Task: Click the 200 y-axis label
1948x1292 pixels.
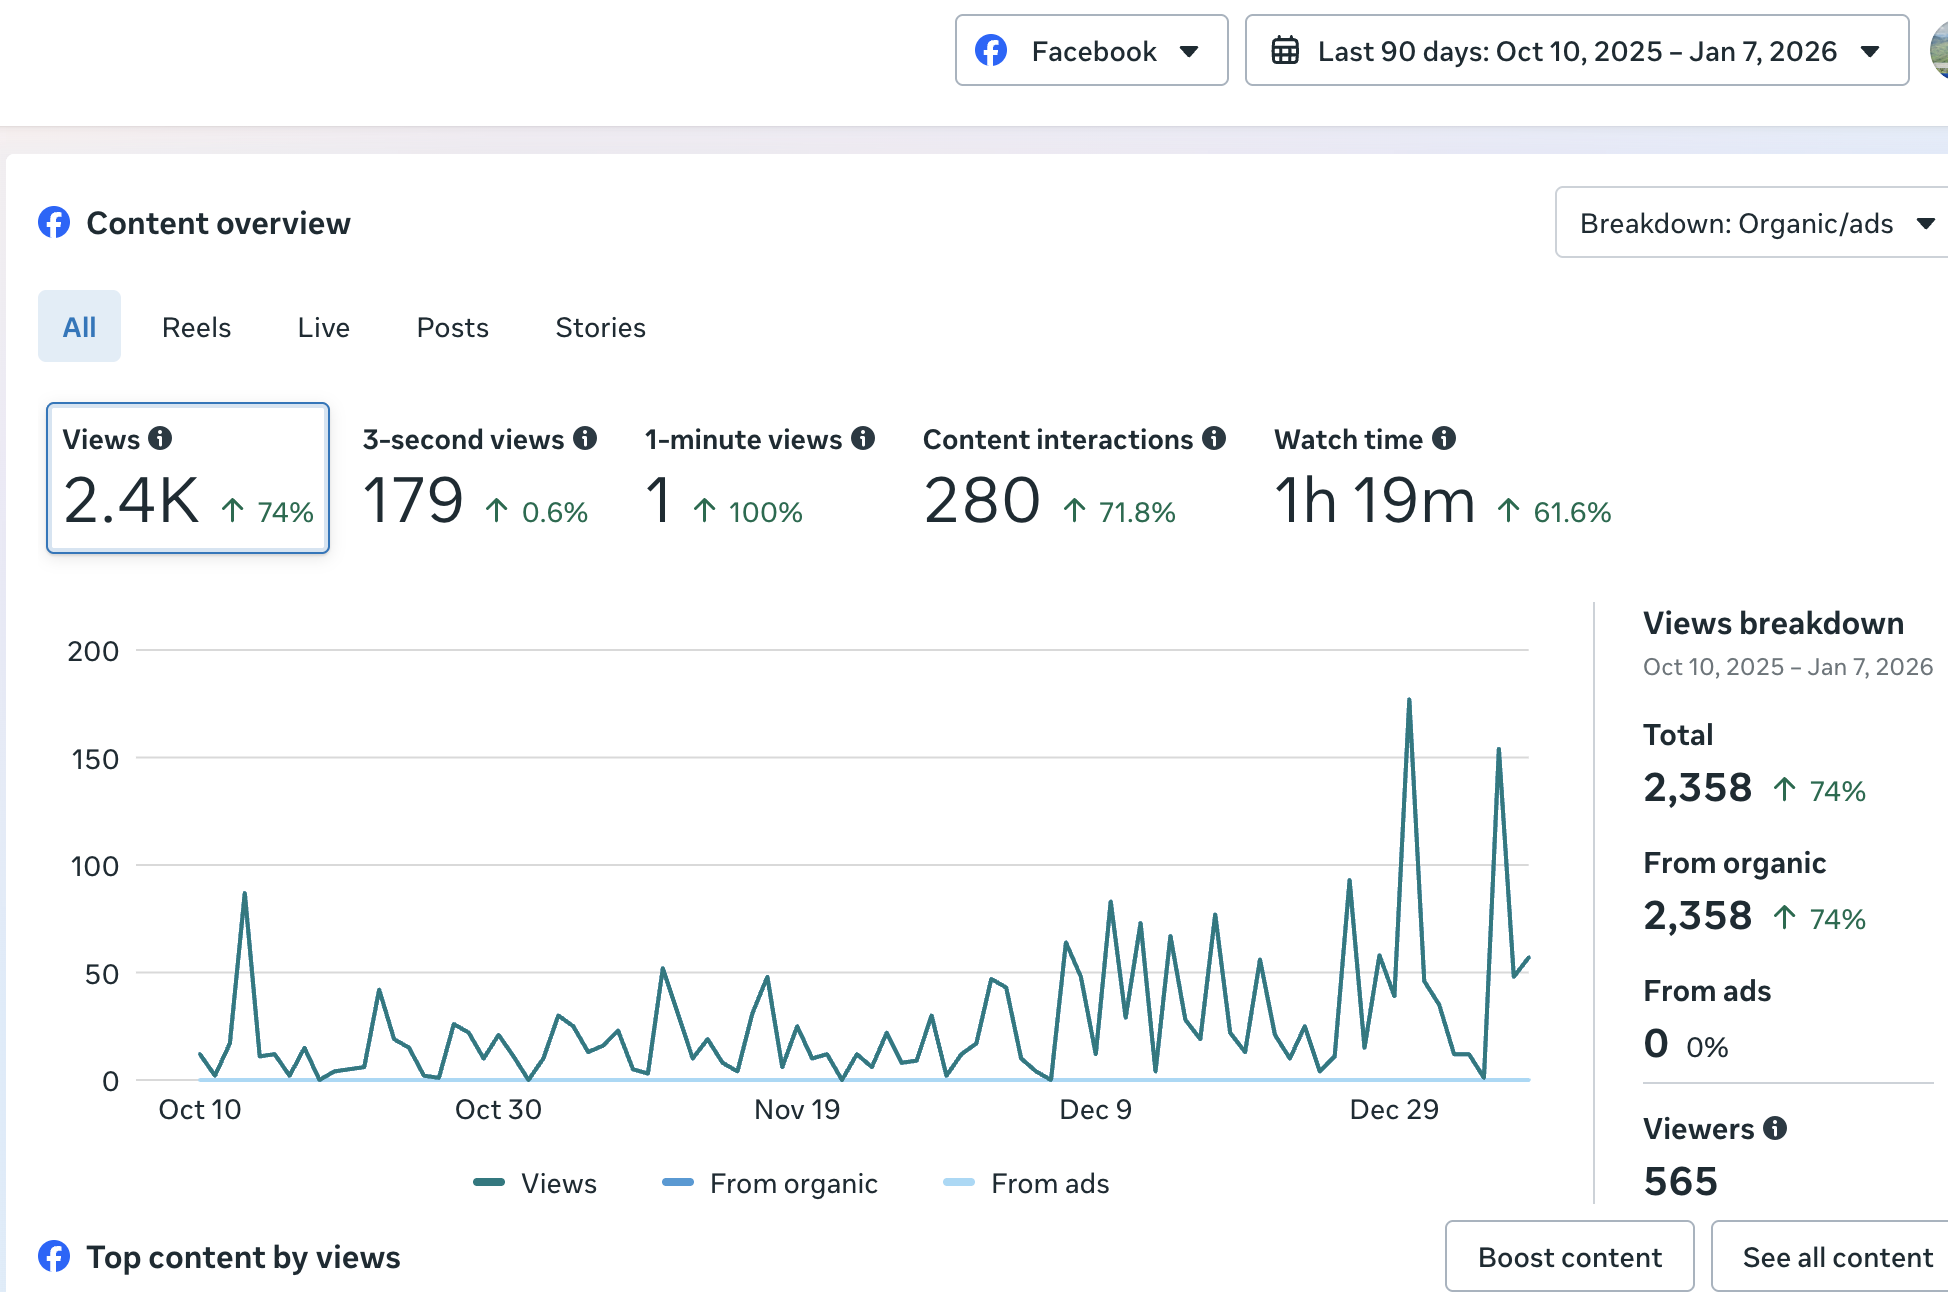Action: (x=93, y=651)
